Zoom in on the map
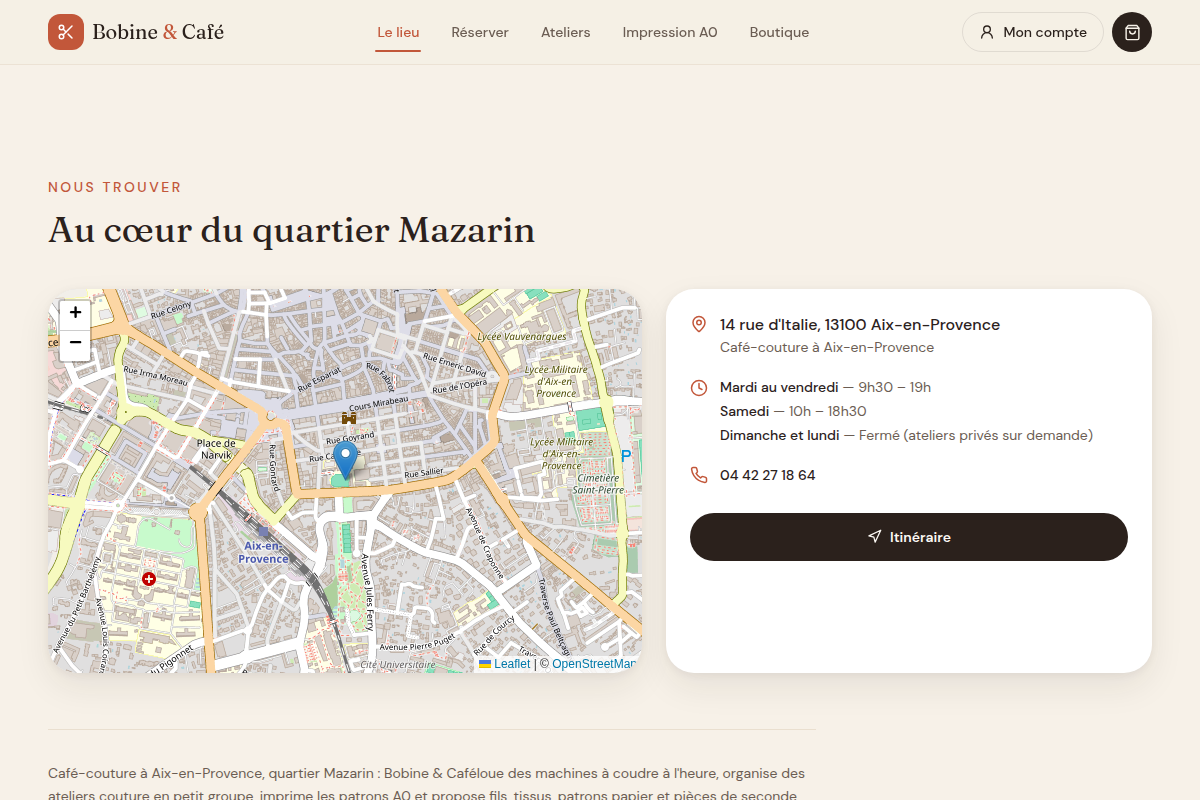 click(x=75, y=314)
